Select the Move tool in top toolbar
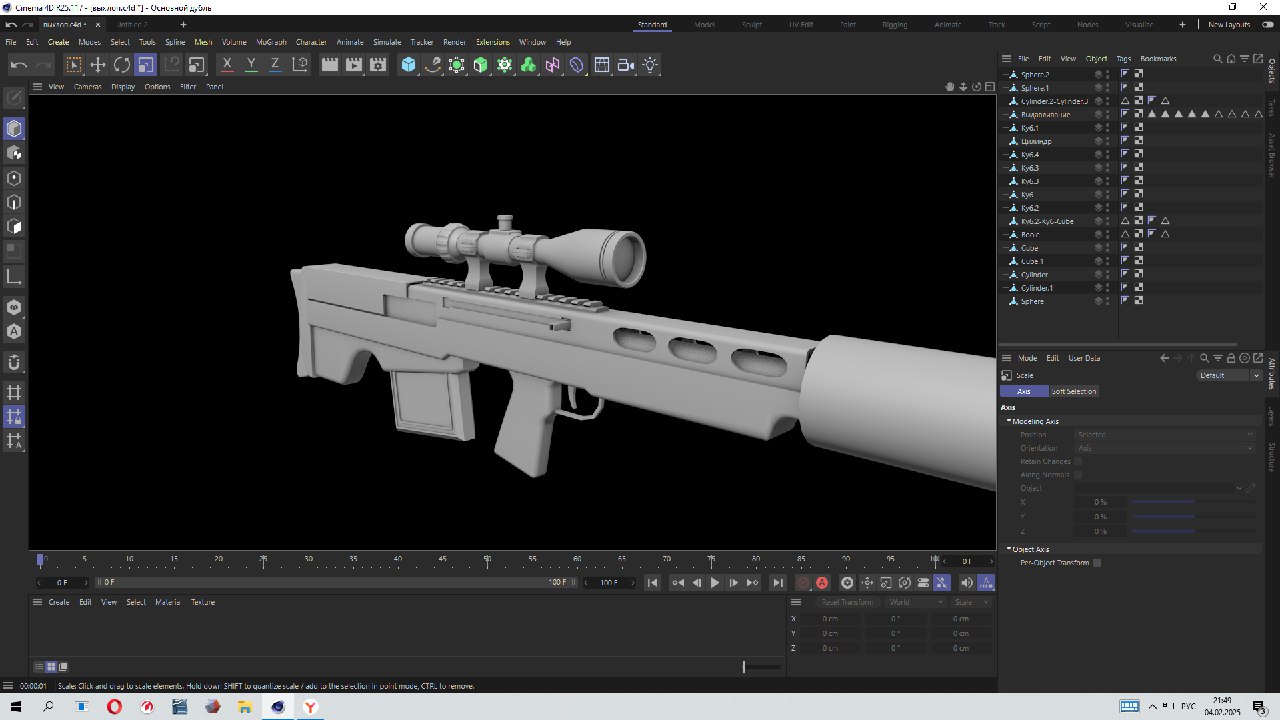1280x720 pixels. 98,65
